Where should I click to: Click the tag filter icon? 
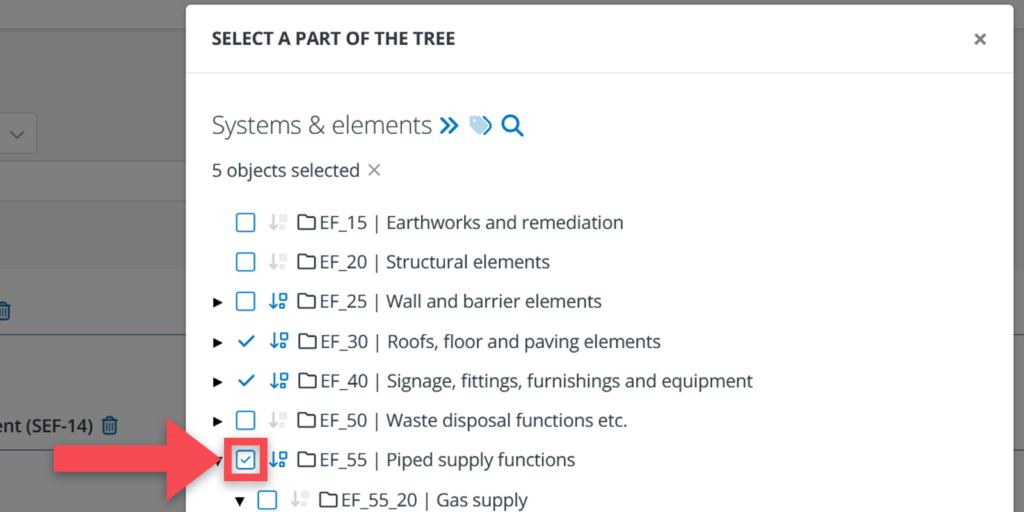(480, 126)
